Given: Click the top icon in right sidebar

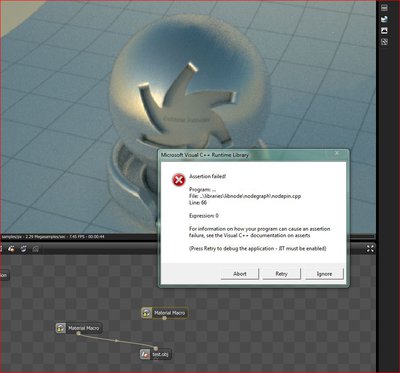Looking at the screenshot, I should point(384,7).
